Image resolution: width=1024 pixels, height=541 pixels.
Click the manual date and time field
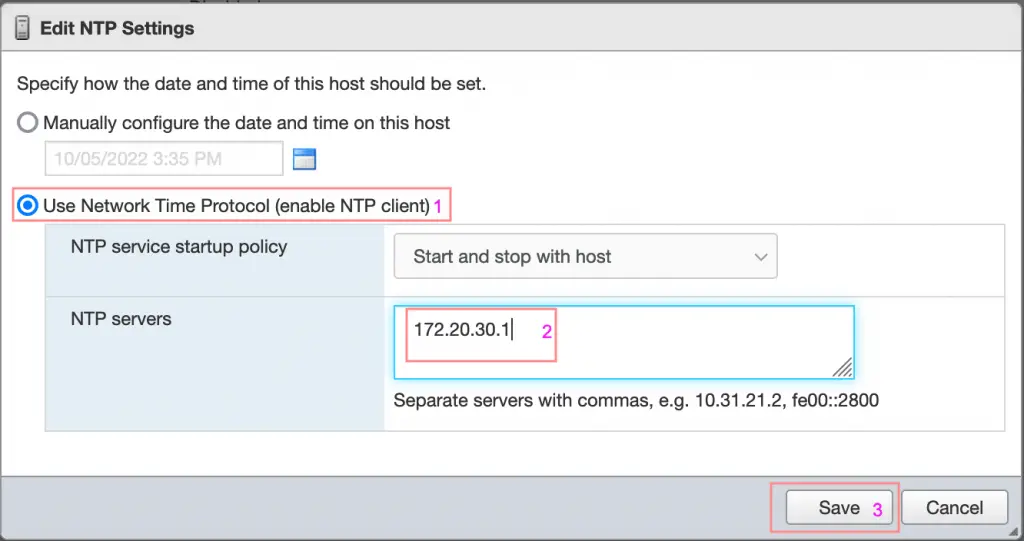pyautogui.click(x=164, y=158)
